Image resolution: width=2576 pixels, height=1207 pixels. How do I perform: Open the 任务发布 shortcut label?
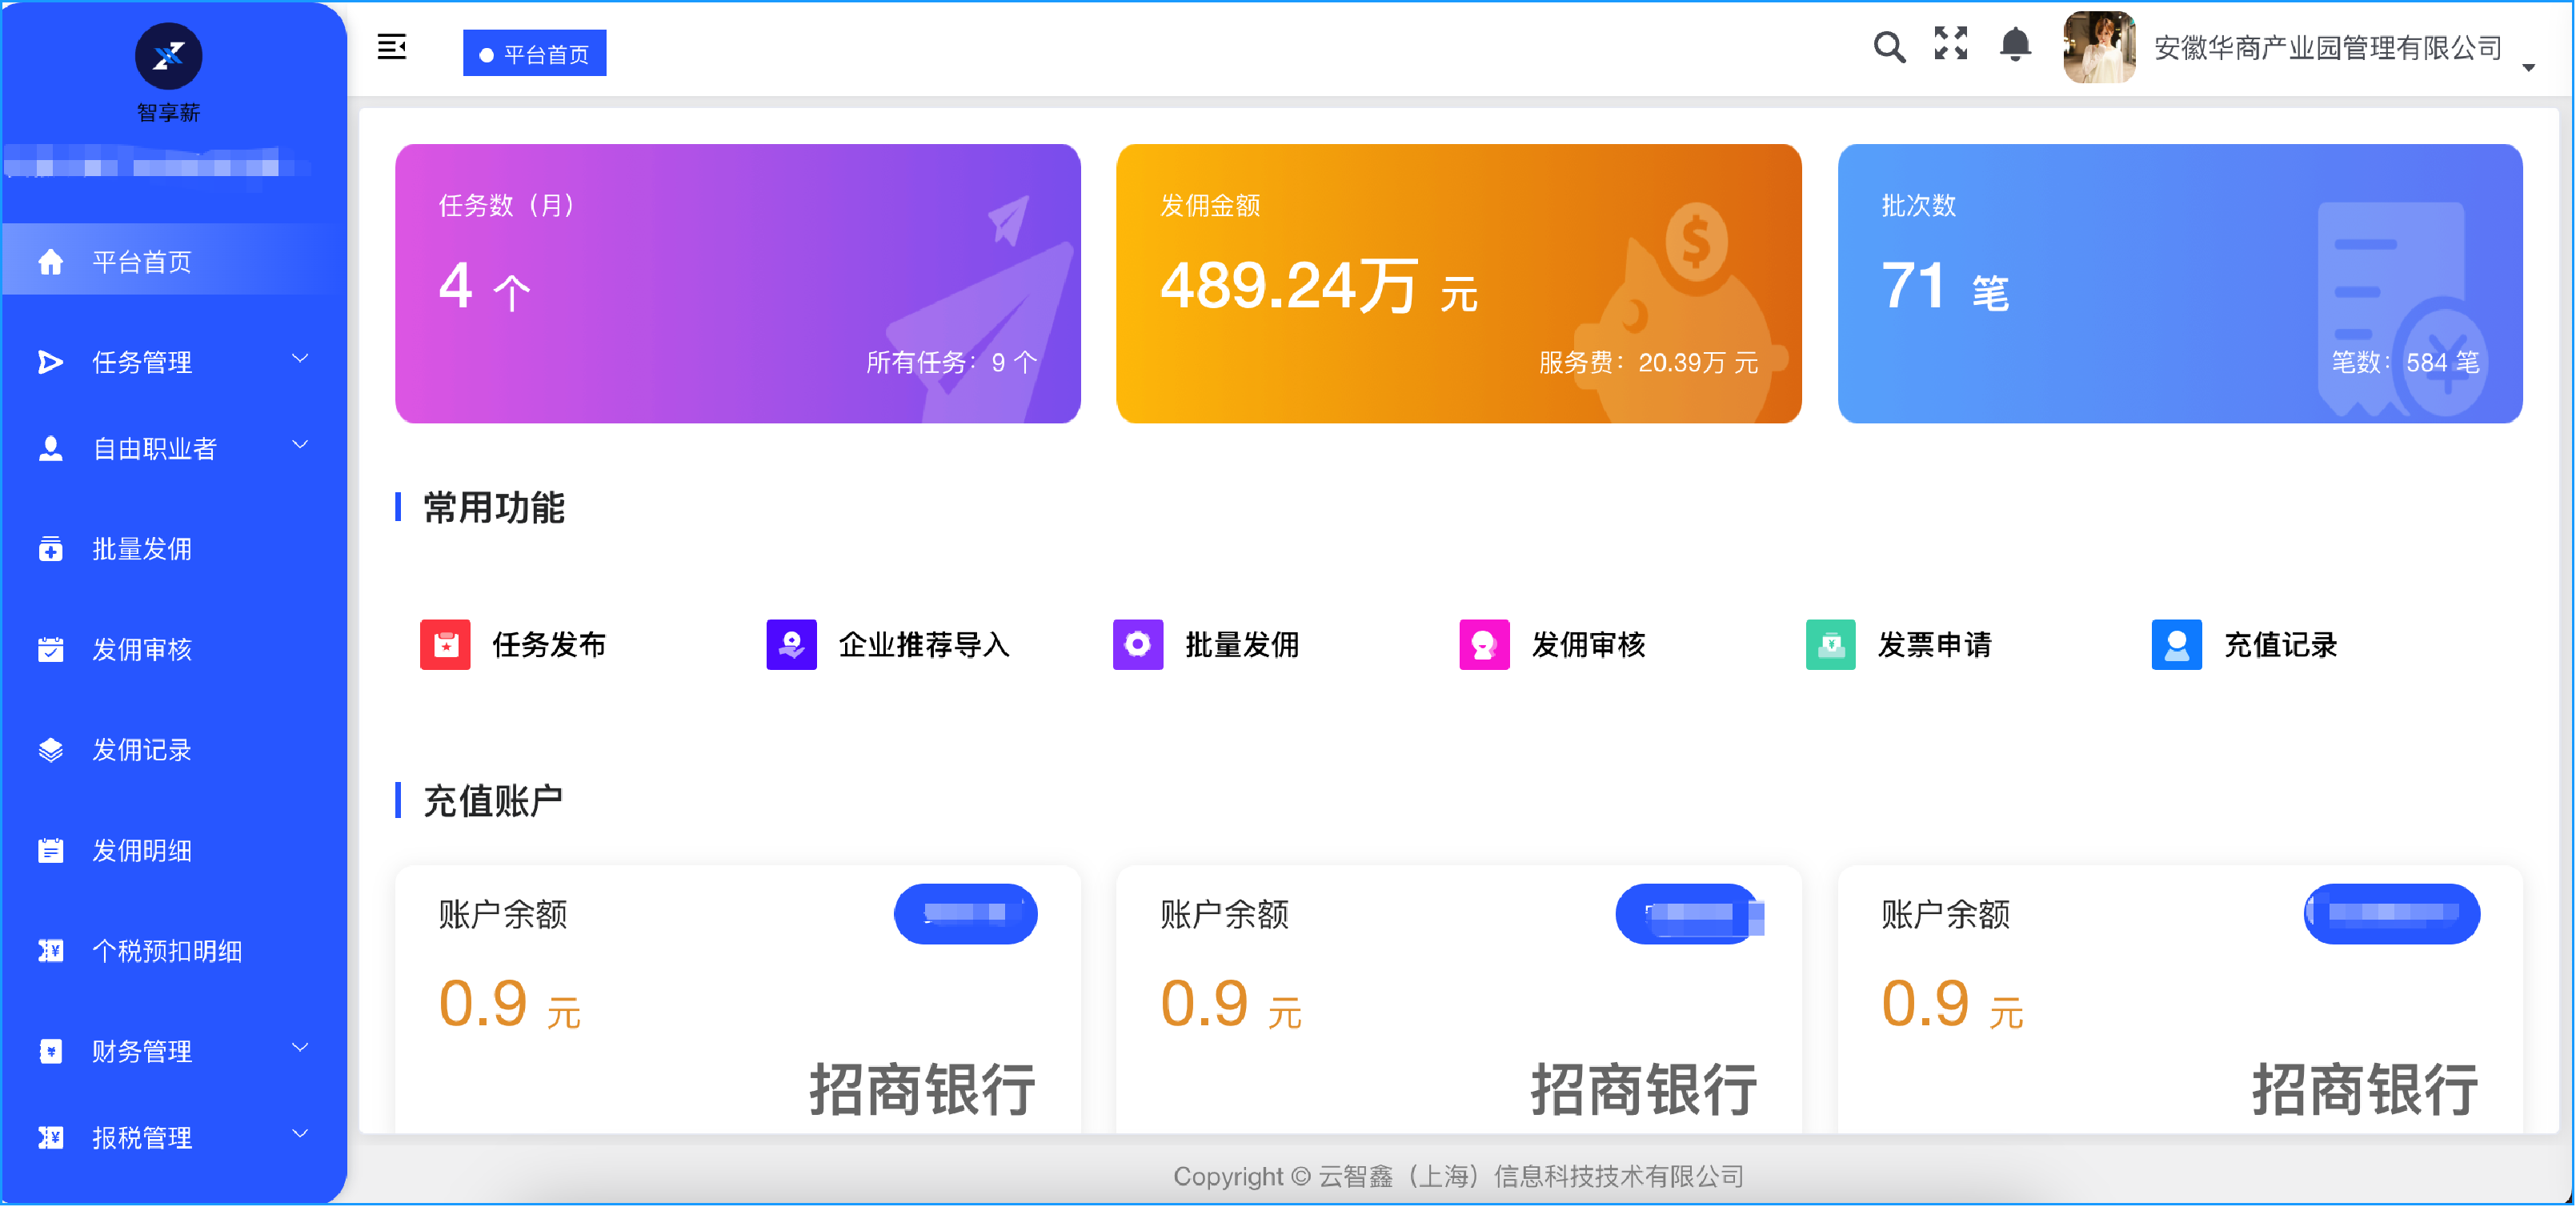[549, 645]
